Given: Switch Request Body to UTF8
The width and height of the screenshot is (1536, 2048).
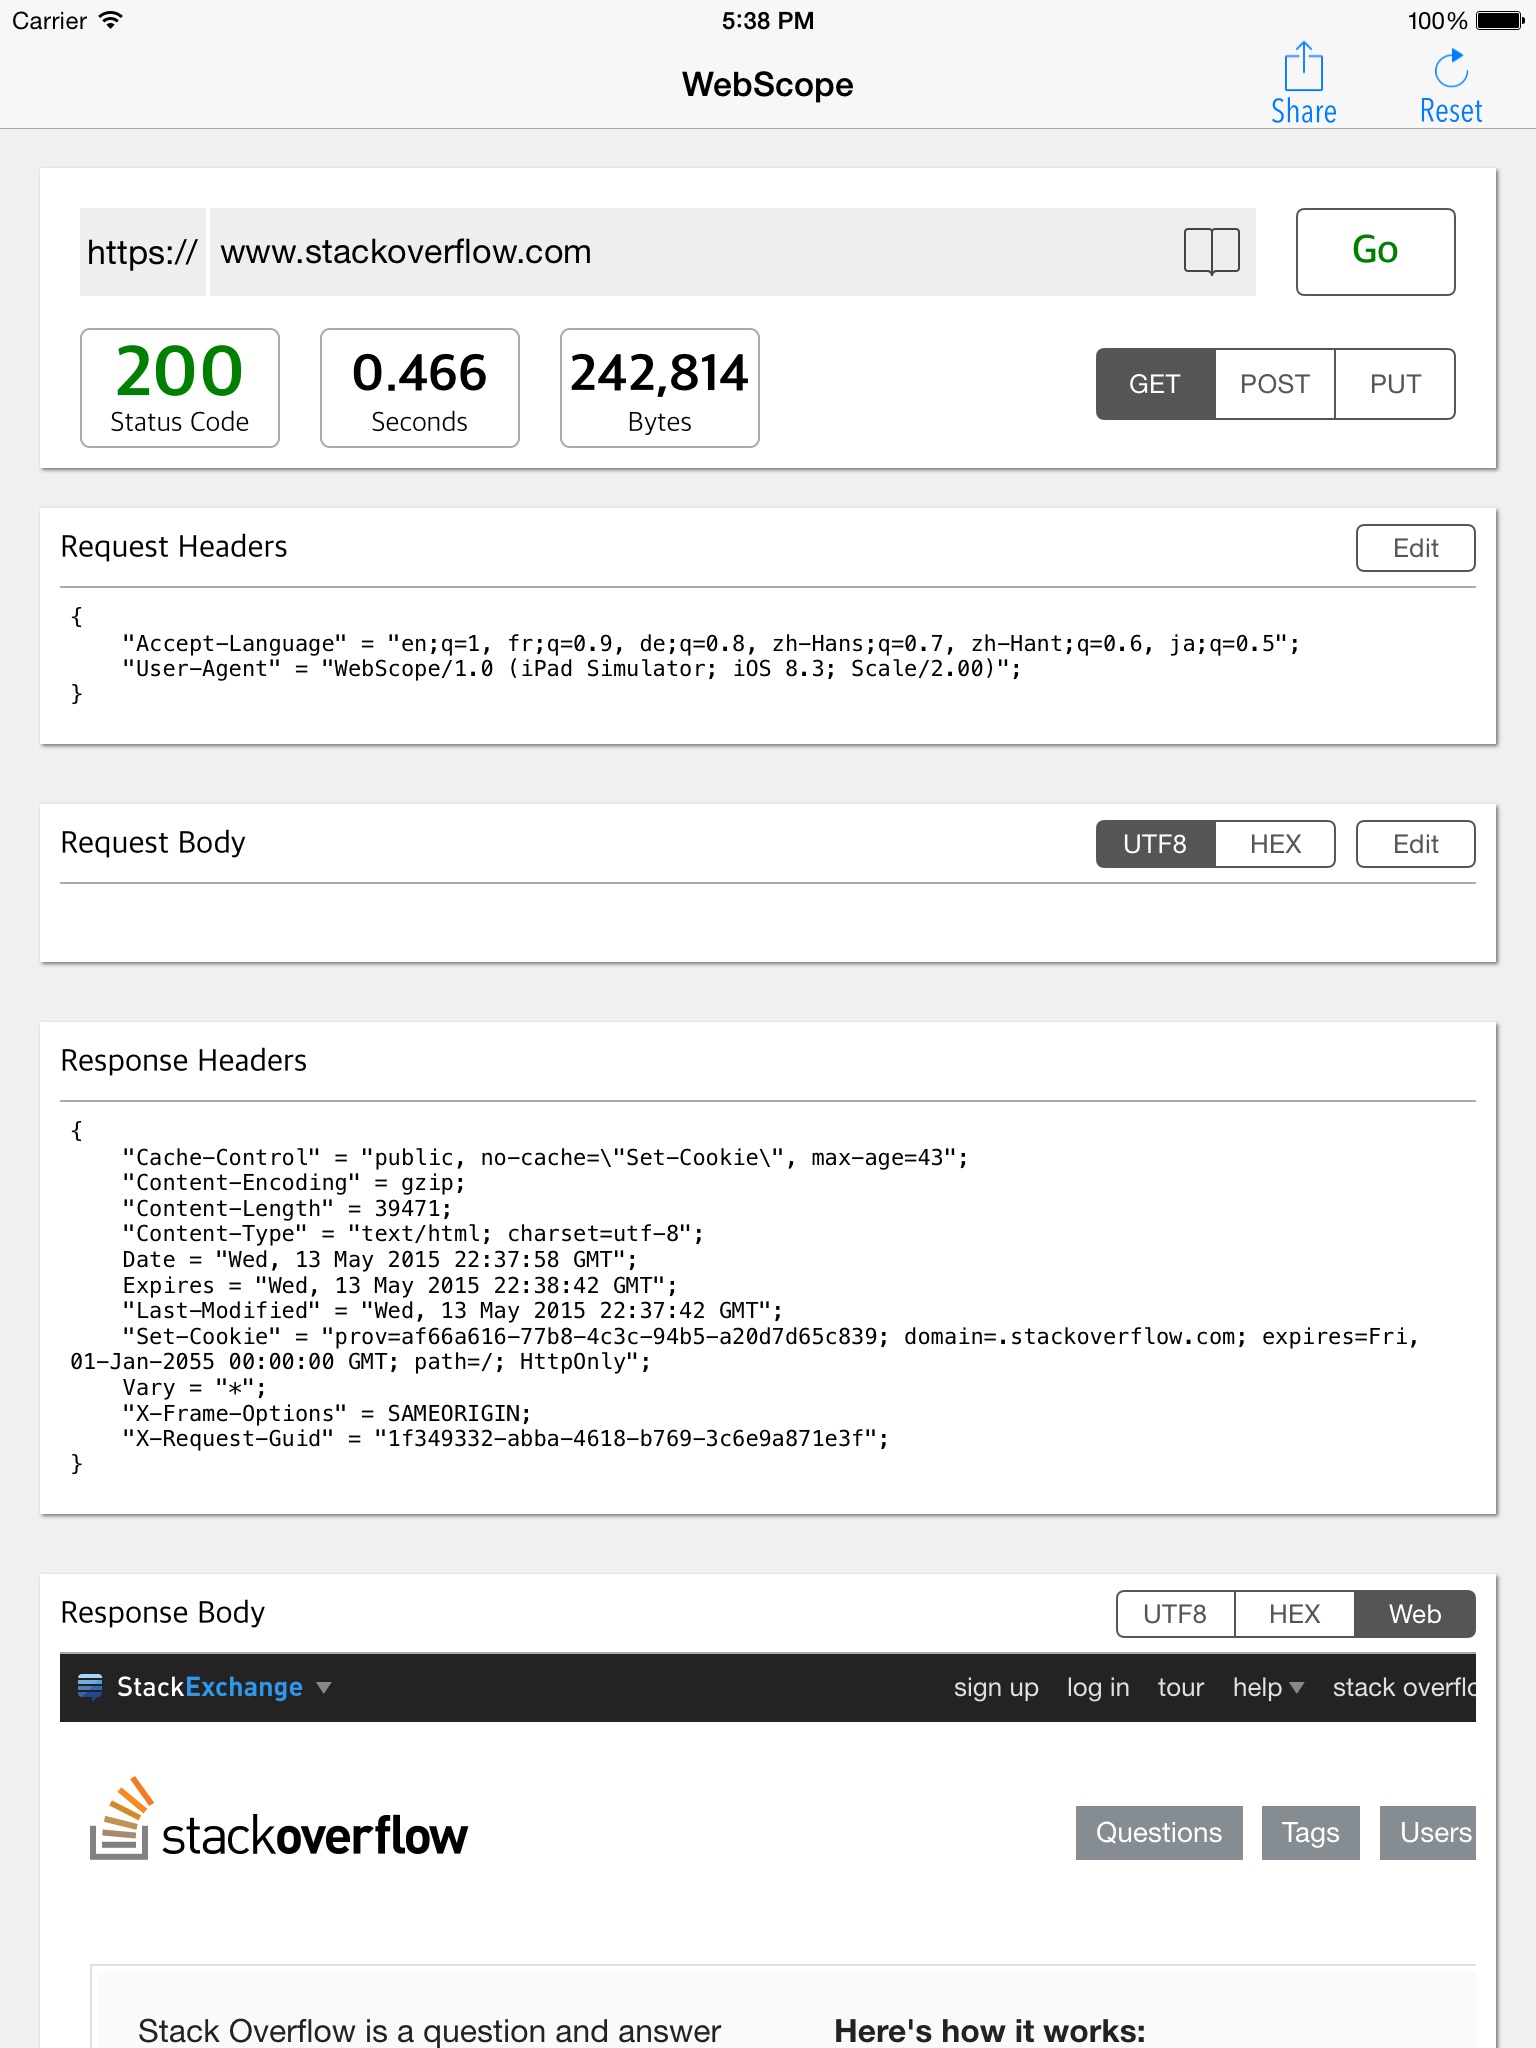Looking at the screenshot, I should click(1155, 844).
